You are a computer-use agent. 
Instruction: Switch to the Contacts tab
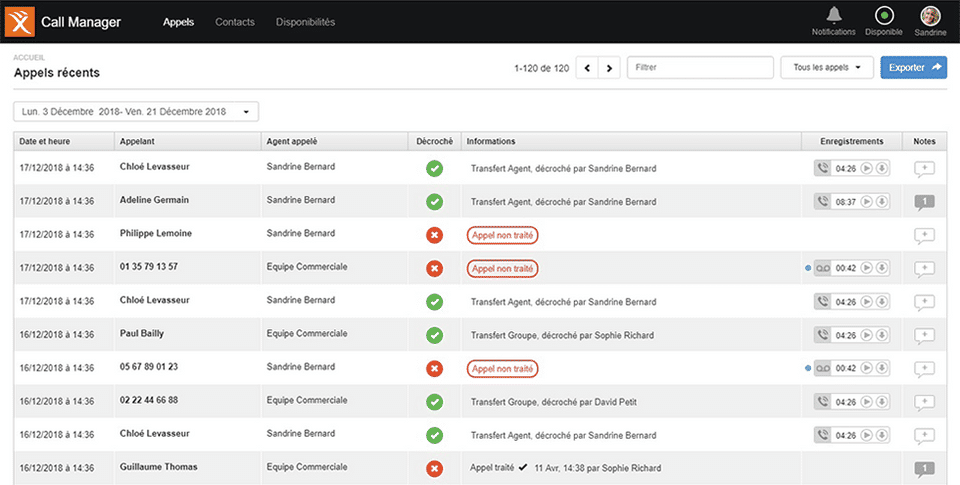(235, 22)
